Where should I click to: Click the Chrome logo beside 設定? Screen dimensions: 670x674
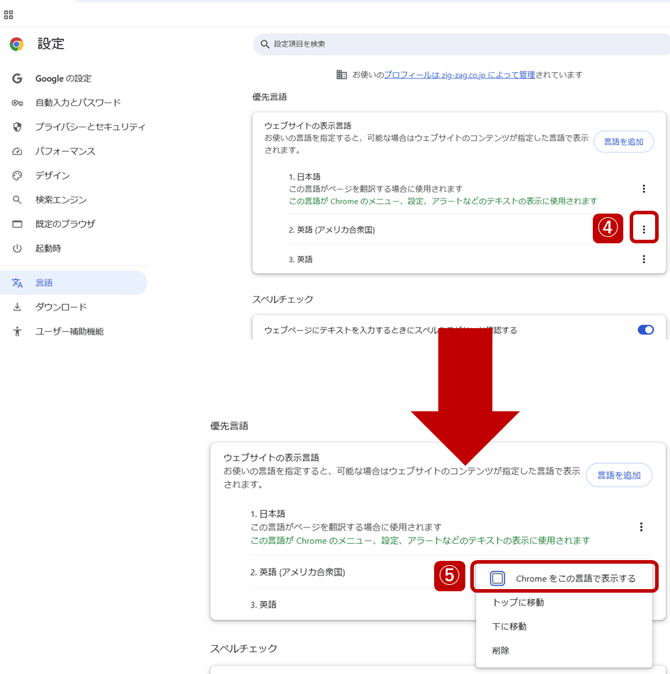[x=16, y=44]
